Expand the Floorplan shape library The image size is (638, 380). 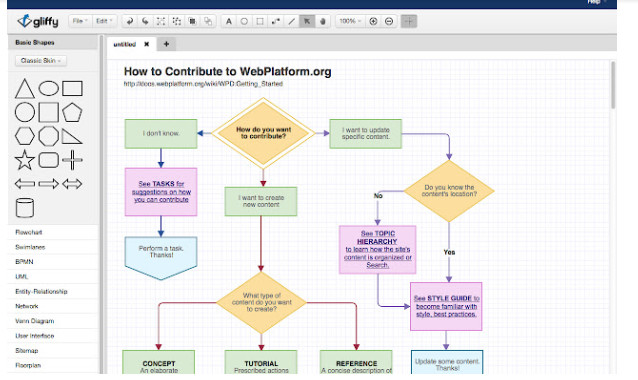[53, 365]
